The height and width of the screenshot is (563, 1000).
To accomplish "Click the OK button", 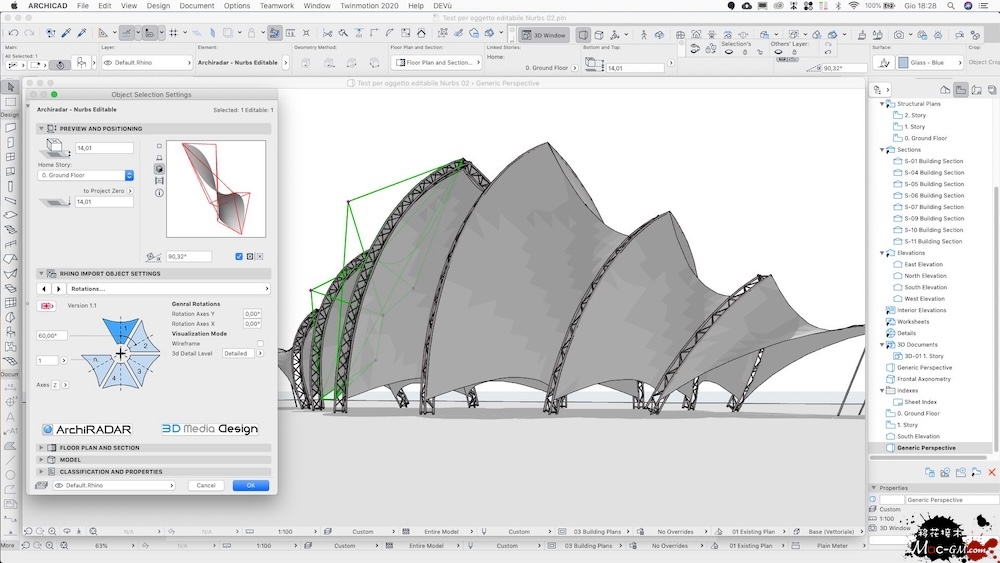I will 250,485.
